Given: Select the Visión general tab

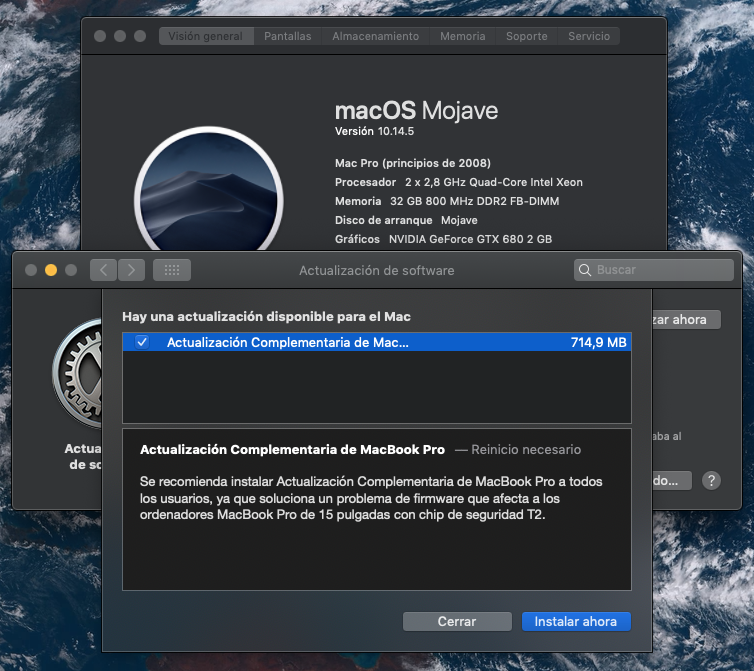Looking at the screenshot, I should [206, 36].
